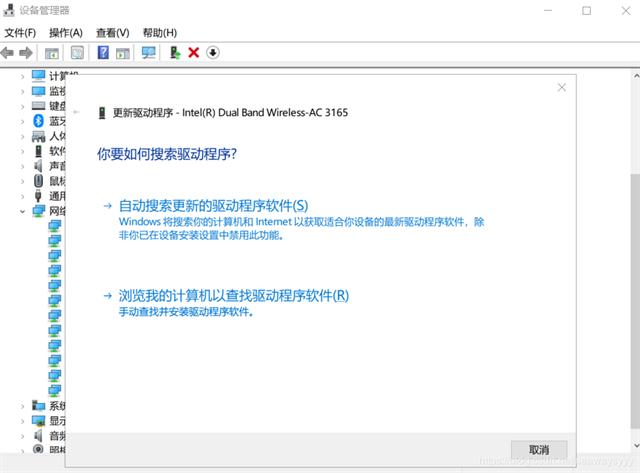The width and height of the screenshot is (640, 473).
Task: Open the 查看(V) menu
Action: point(113,33)
